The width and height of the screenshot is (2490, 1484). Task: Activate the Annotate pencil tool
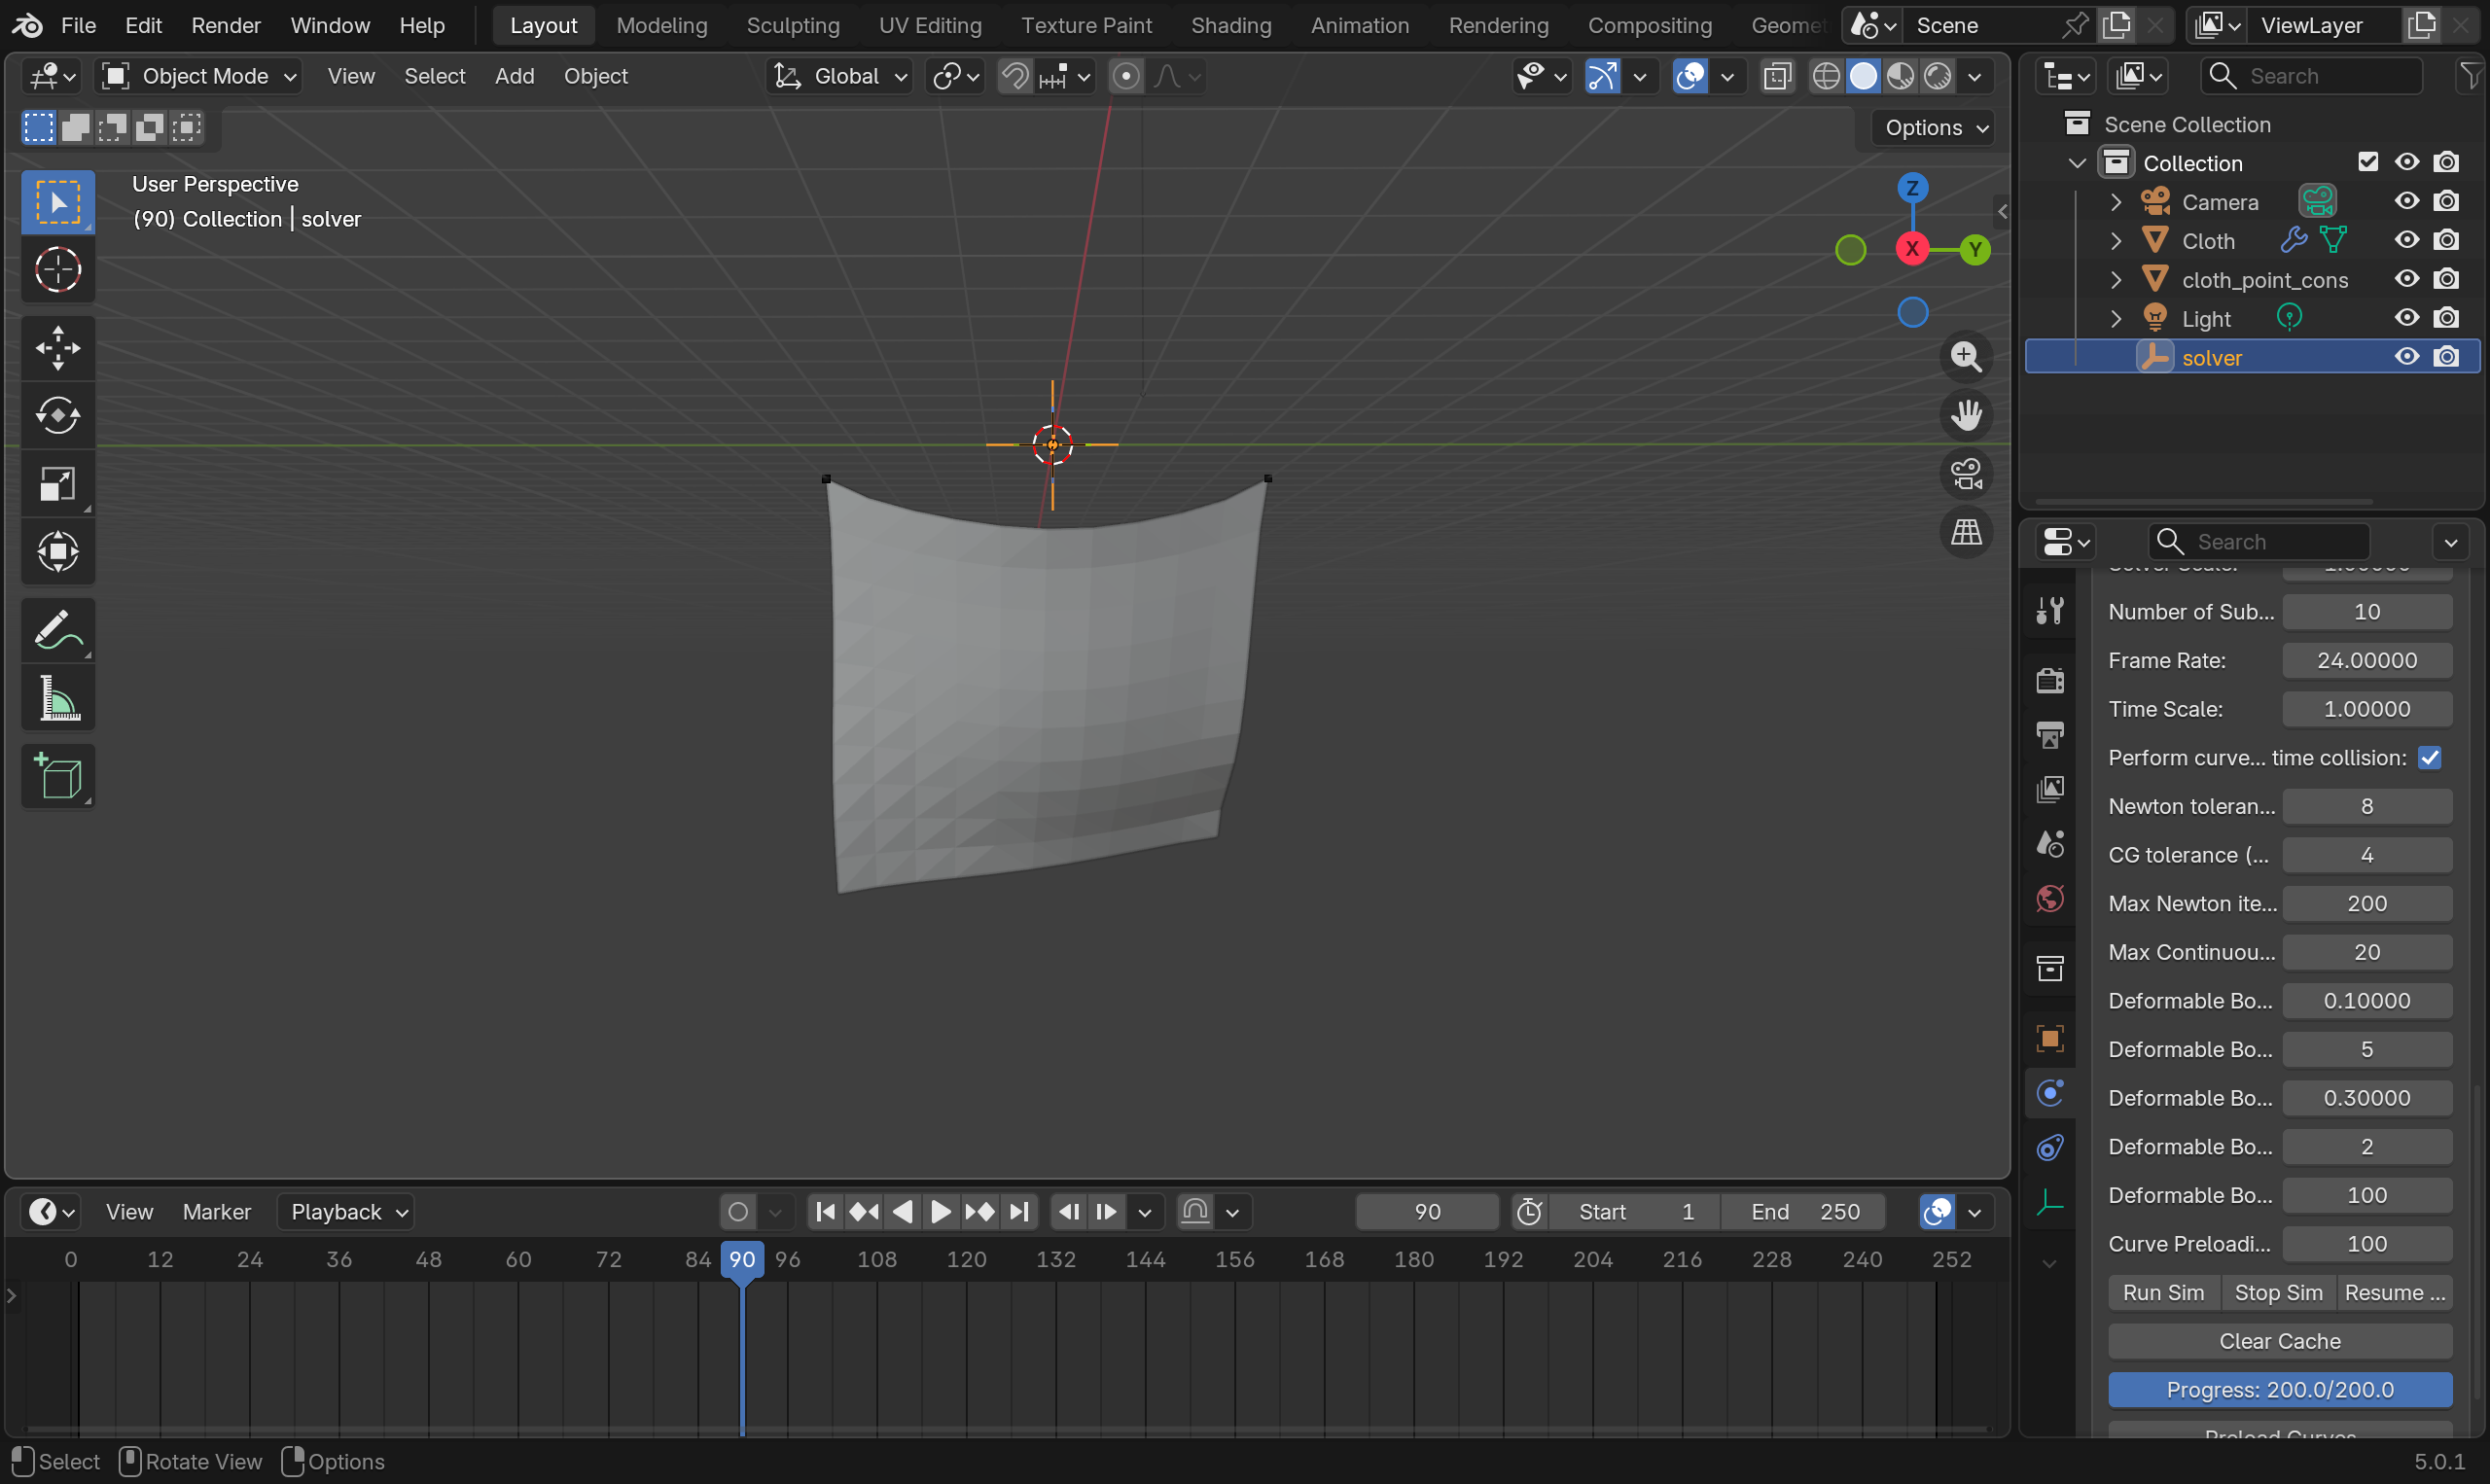(x=58, y=630)
